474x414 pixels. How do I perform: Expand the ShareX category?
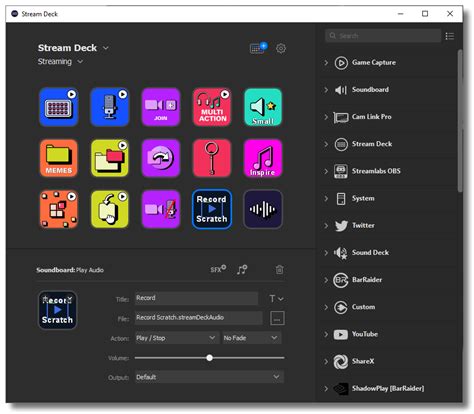point(326,362)
